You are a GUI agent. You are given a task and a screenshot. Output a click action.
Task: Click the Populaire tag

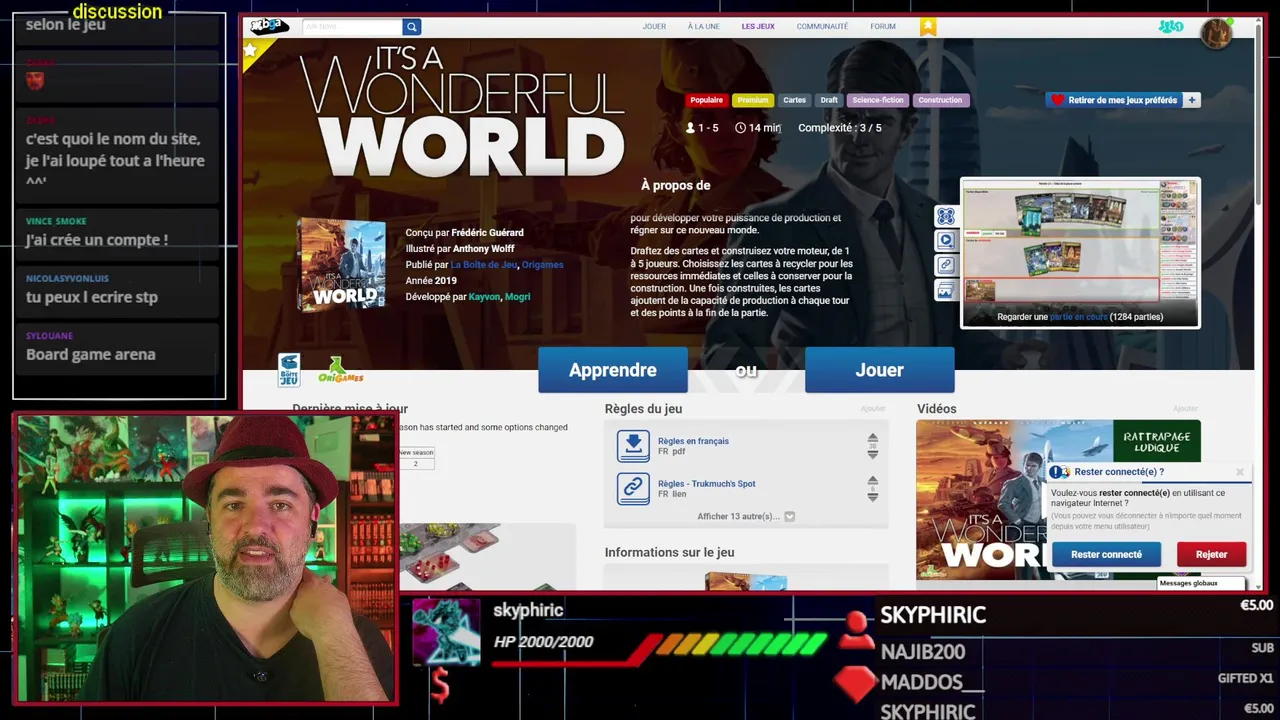pos(706,100)
